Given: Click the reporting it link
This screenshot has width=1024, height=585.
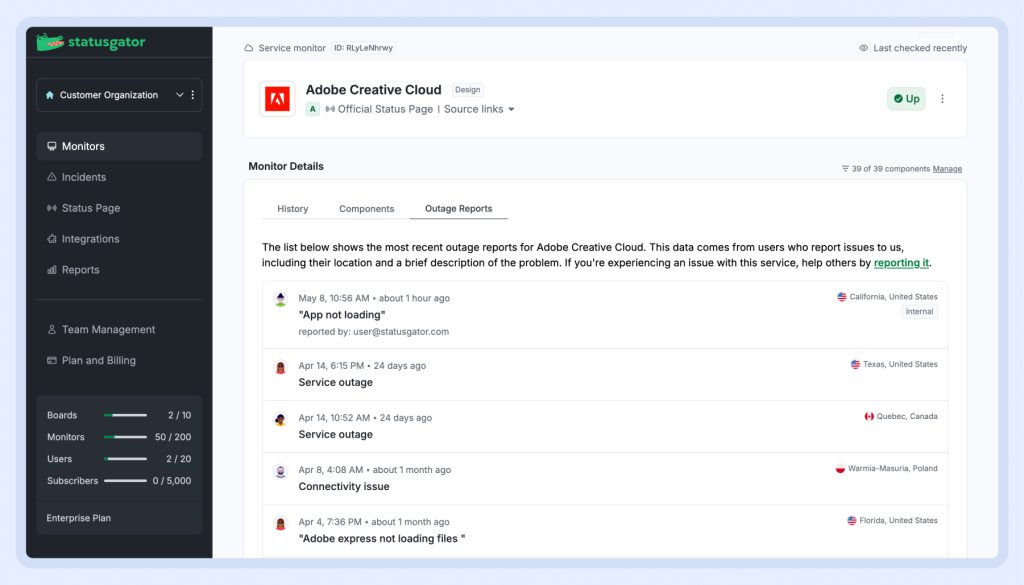Looking at the screenshot, I should pyautogui.click(x=901, y=262).
